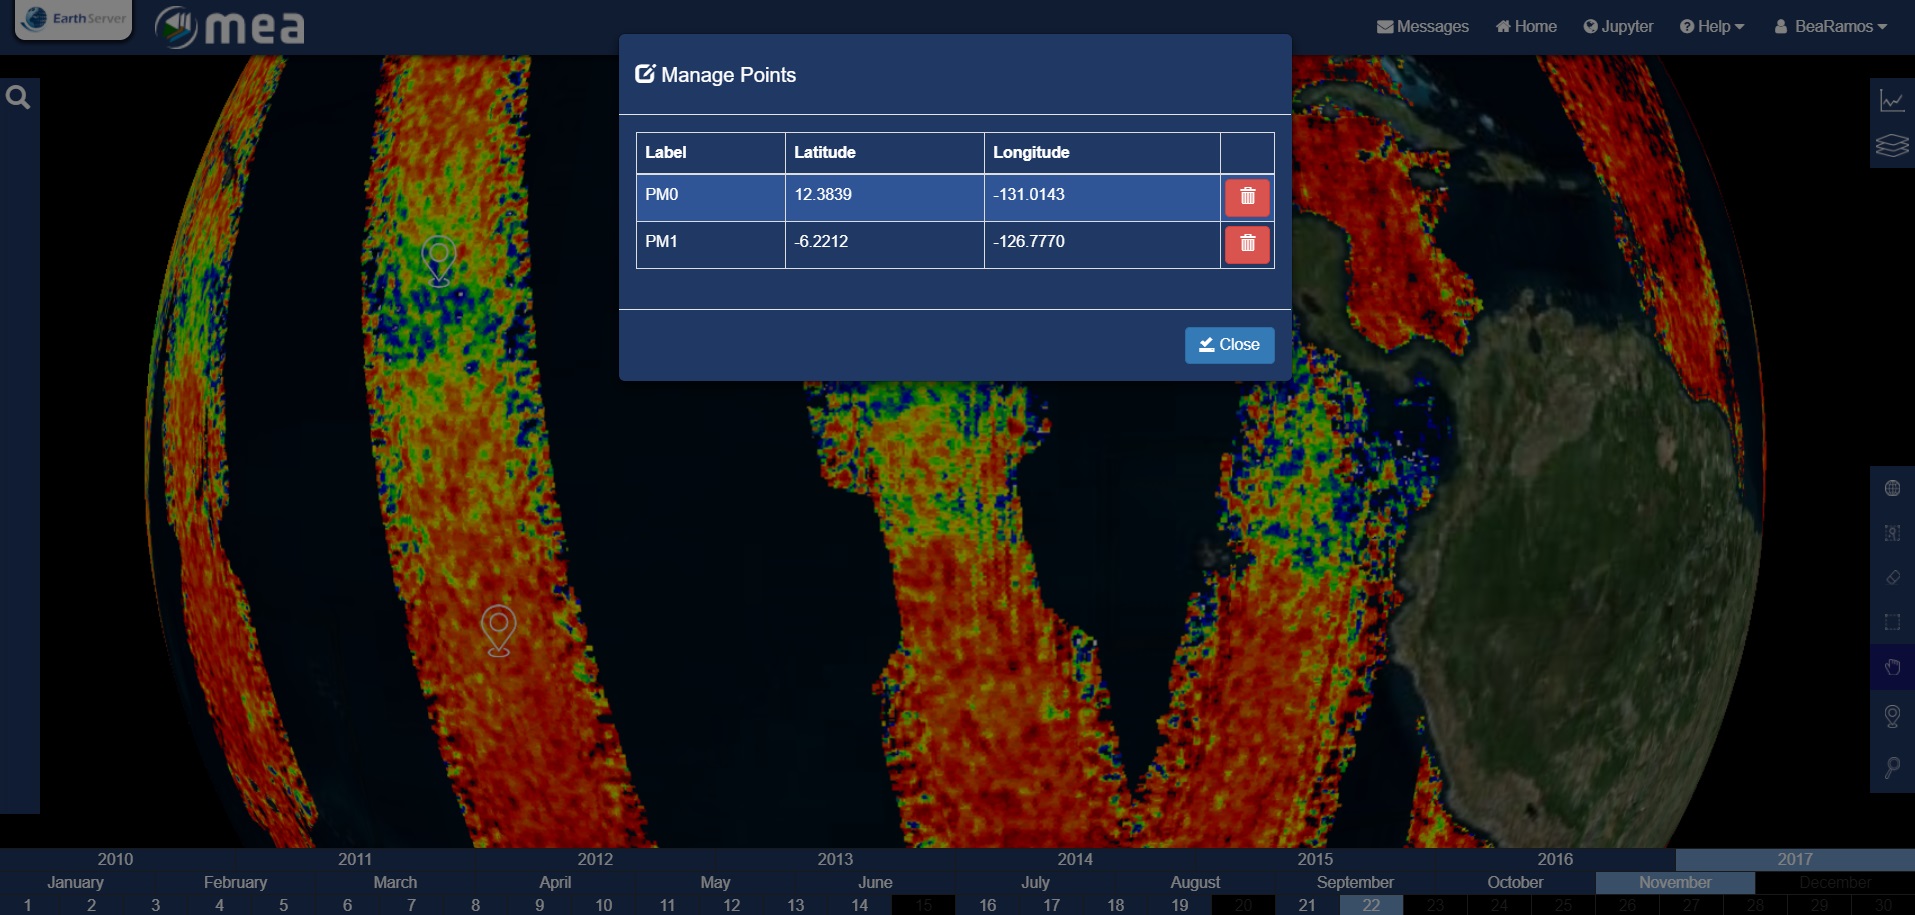Select day 22 on the timeline
This screenshot has height=915, width=1915.
1371,905
